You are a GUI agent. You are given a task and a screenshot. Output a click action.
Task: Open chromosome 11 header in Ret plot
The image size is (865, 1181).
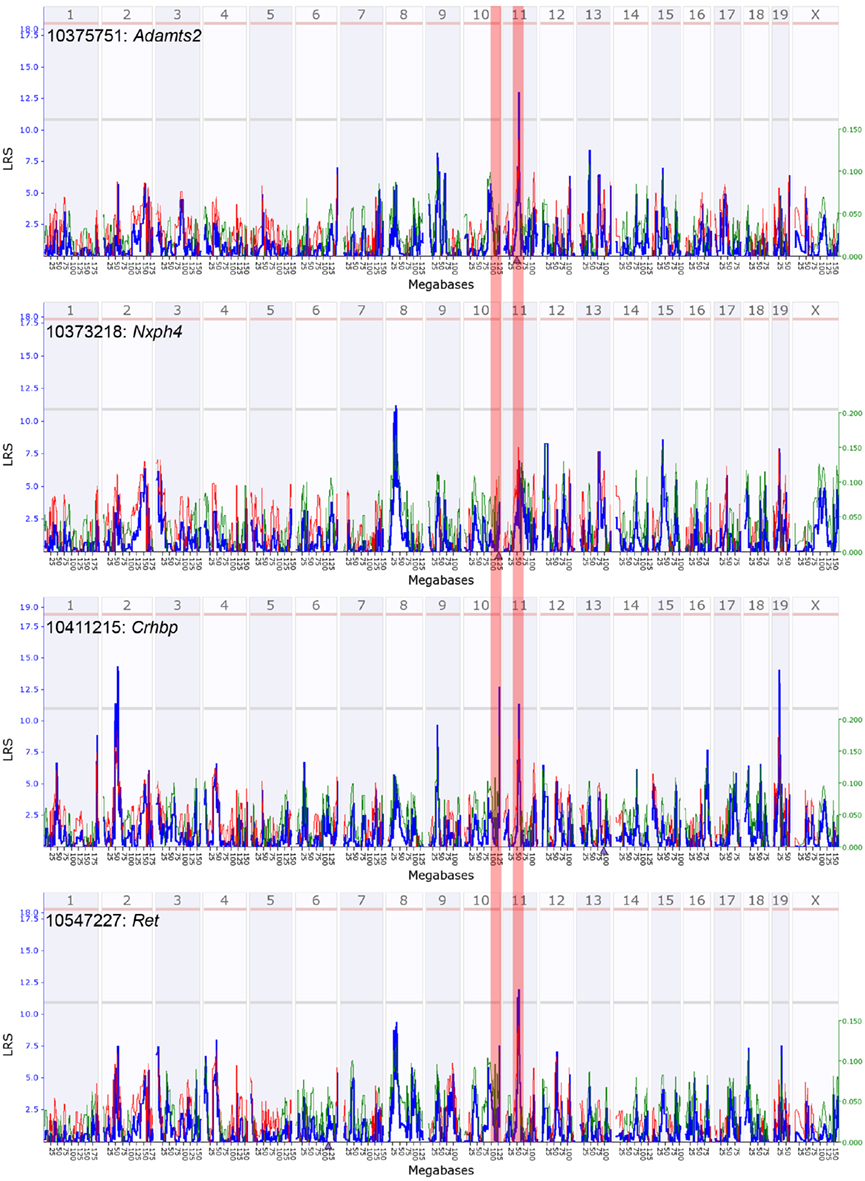coord(518,900)
